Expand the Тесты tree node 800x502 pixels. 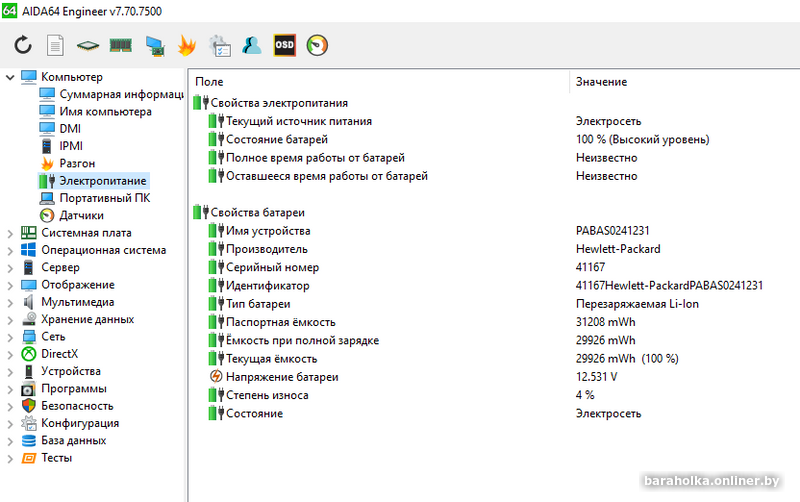(x=10, y=459)
